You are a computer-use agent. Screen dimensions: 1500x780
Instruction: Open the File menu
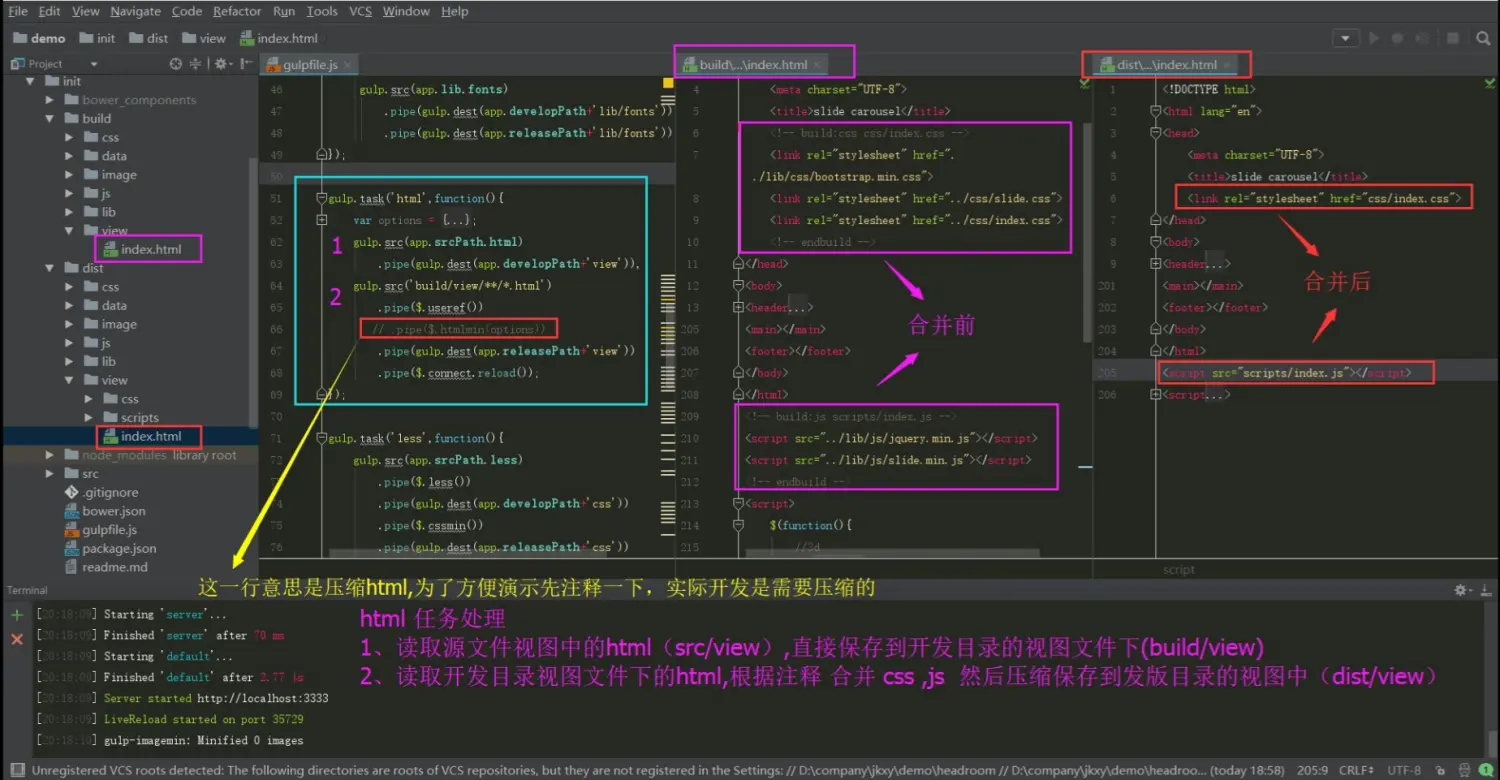(x=18, y=11)
